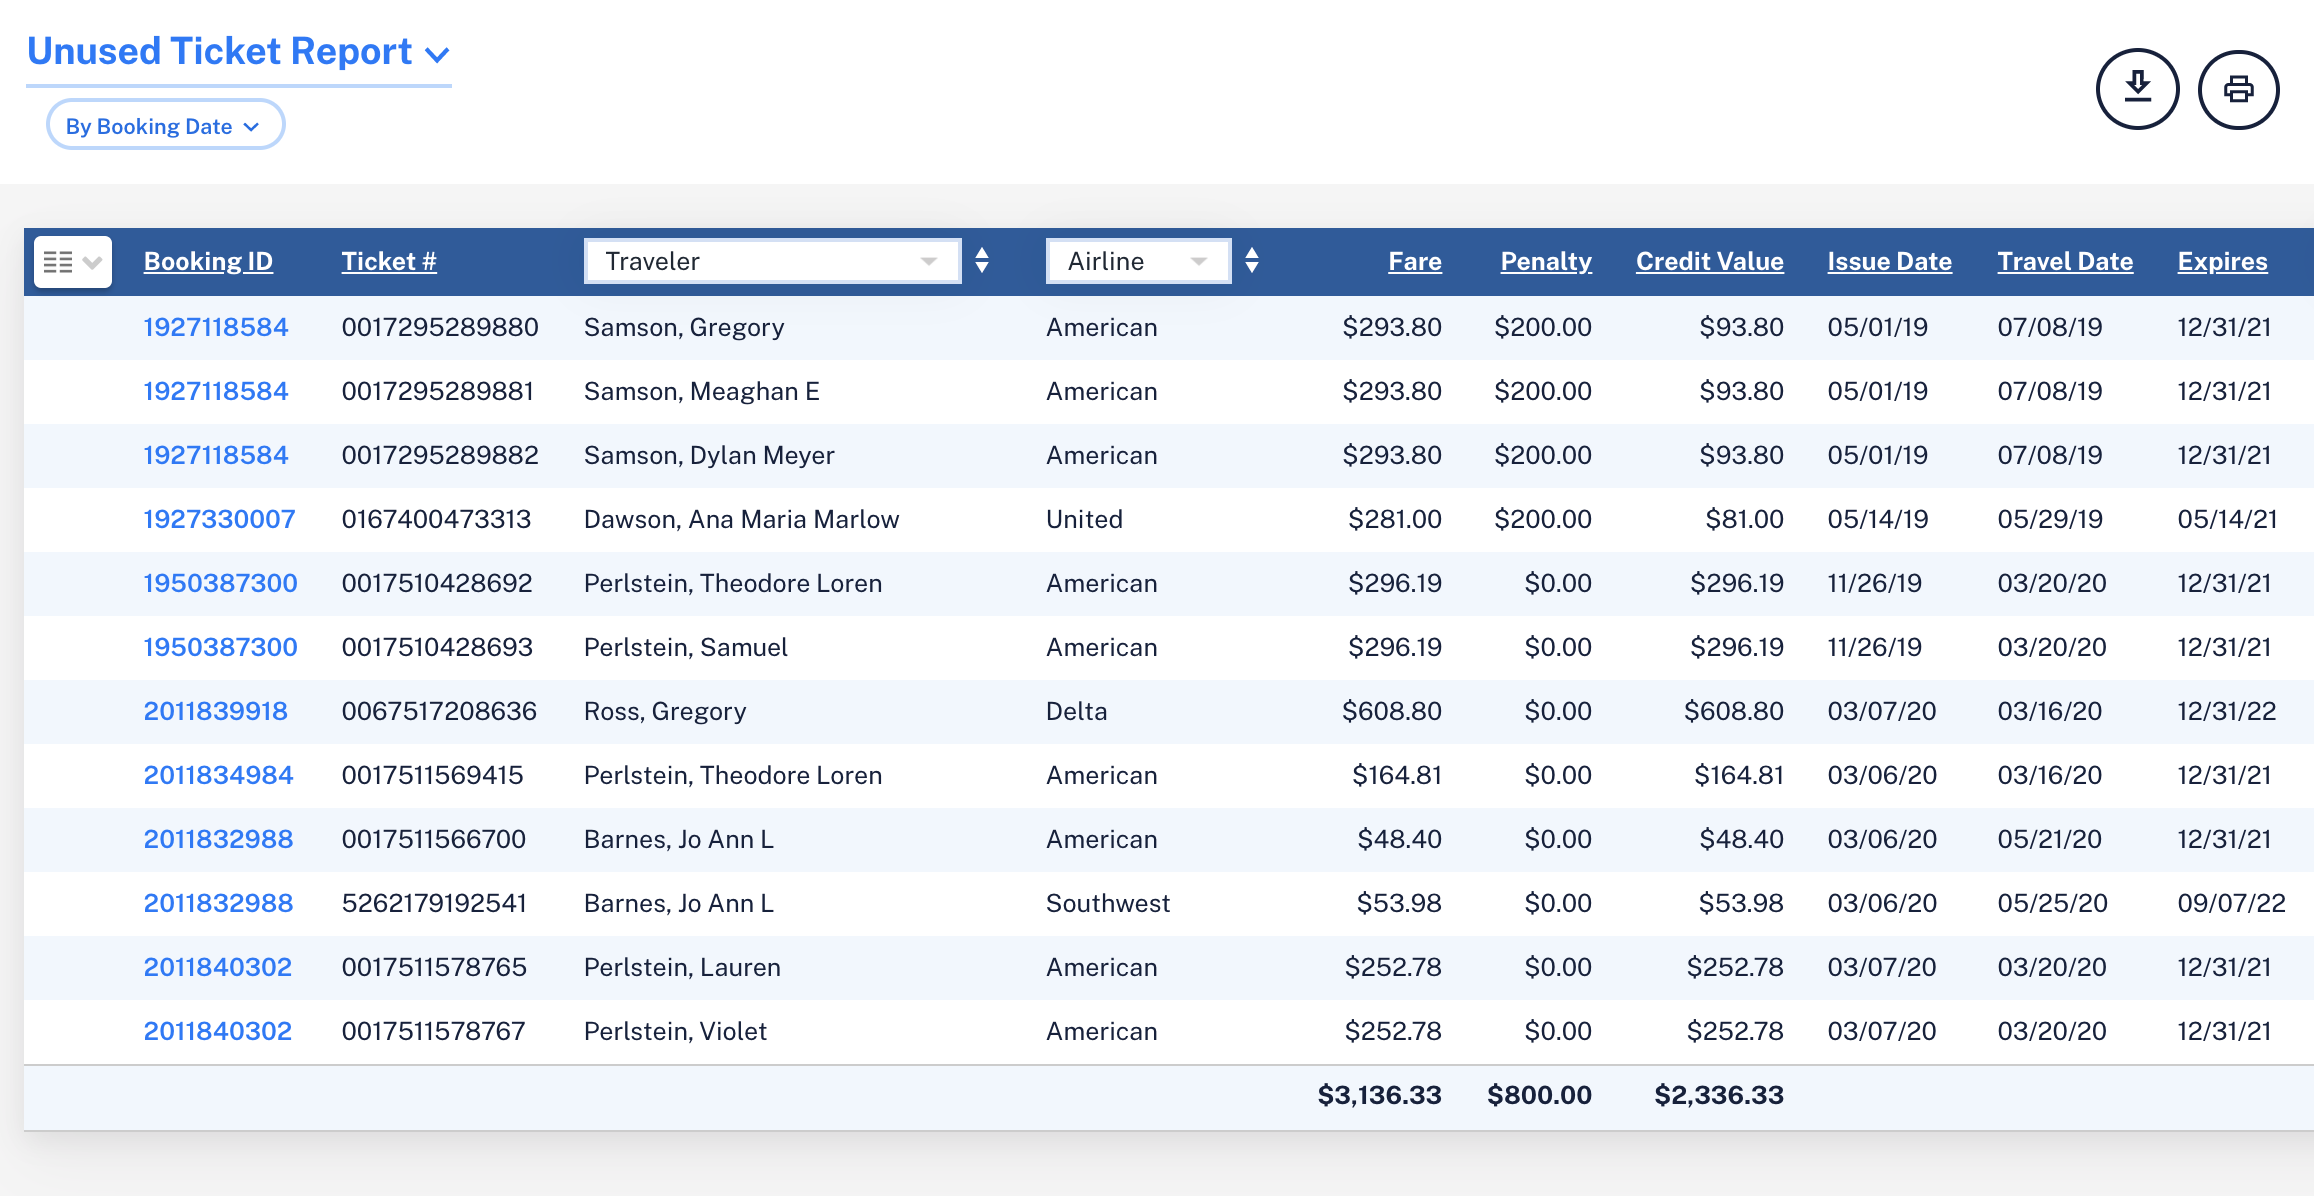Click the Traveler column sort arrows

point(982,261)
